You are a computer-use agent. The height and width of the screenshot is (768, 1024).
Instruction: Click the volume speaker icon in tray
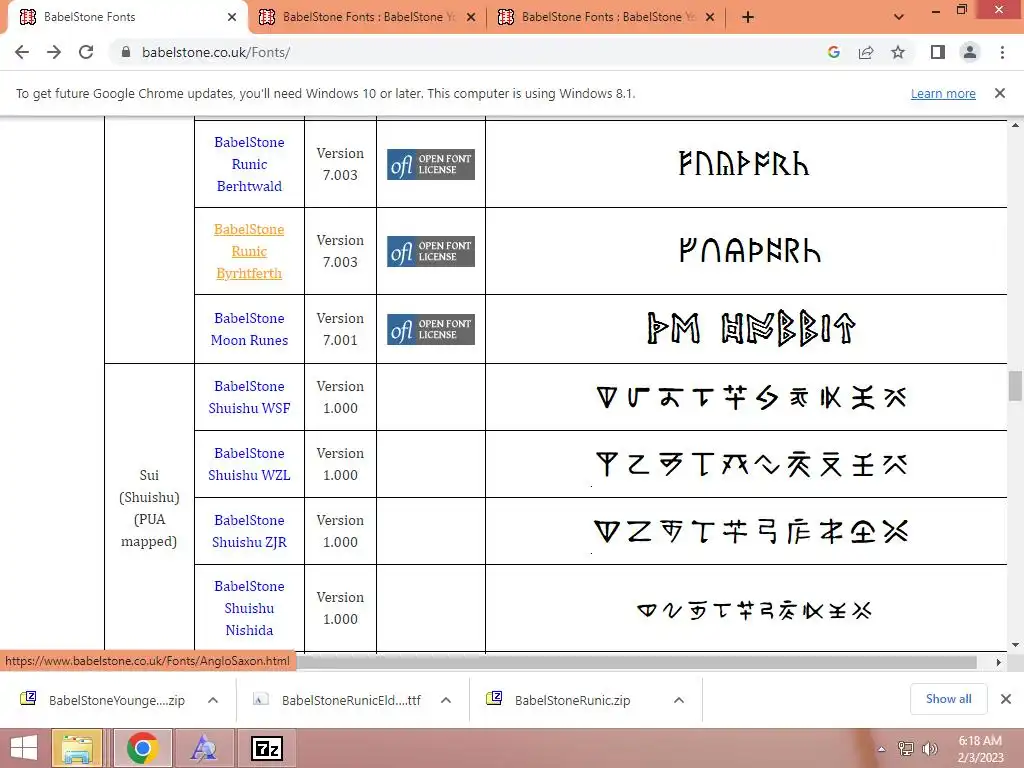pos(929,749)
